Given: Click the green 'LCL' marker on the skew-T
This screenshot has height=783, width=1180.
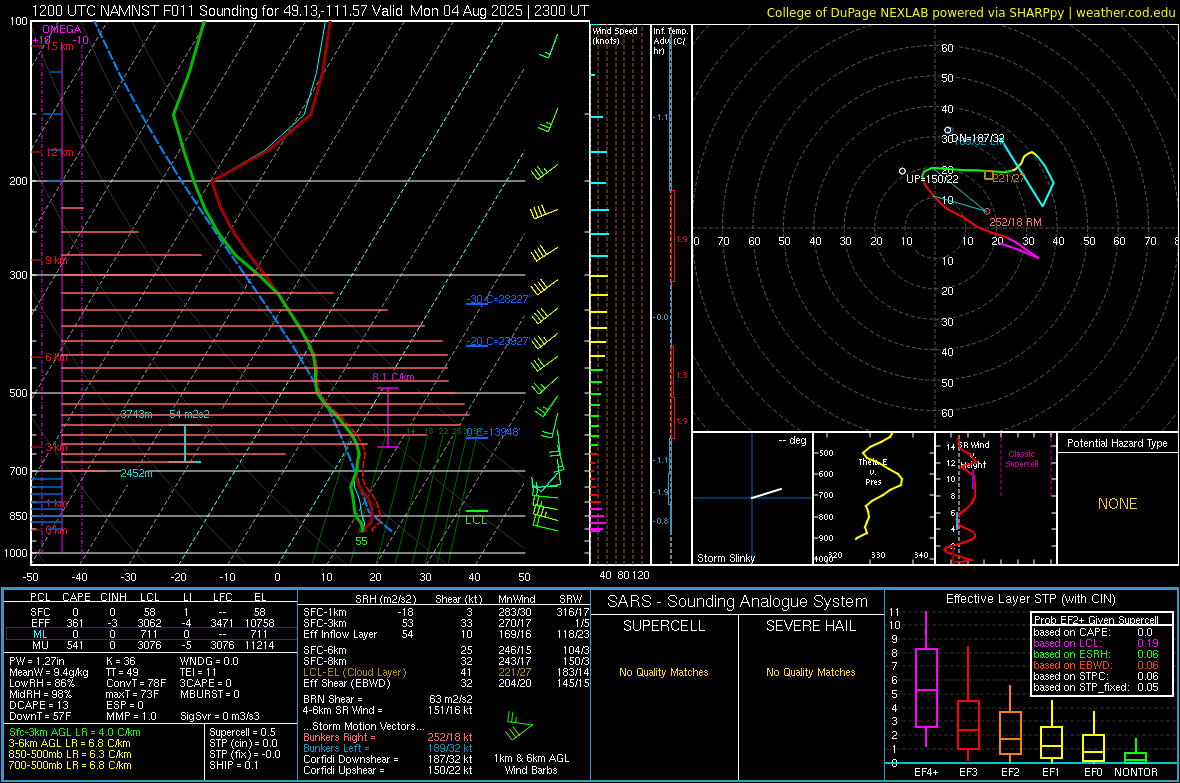Looking at the screenshot, I should pos(476,519).
